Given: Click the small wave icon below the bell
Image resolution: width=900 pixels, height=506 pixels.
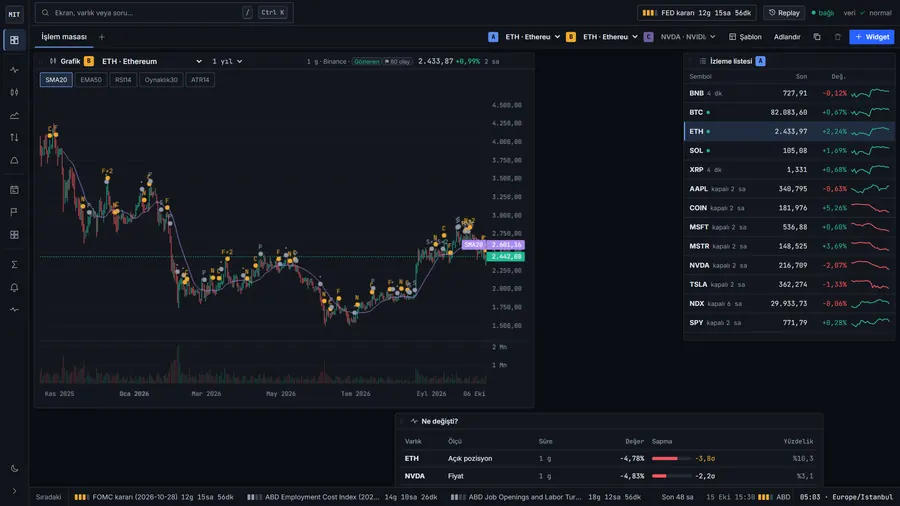Looking at the screenshot, I should click(x=14, y=310).
